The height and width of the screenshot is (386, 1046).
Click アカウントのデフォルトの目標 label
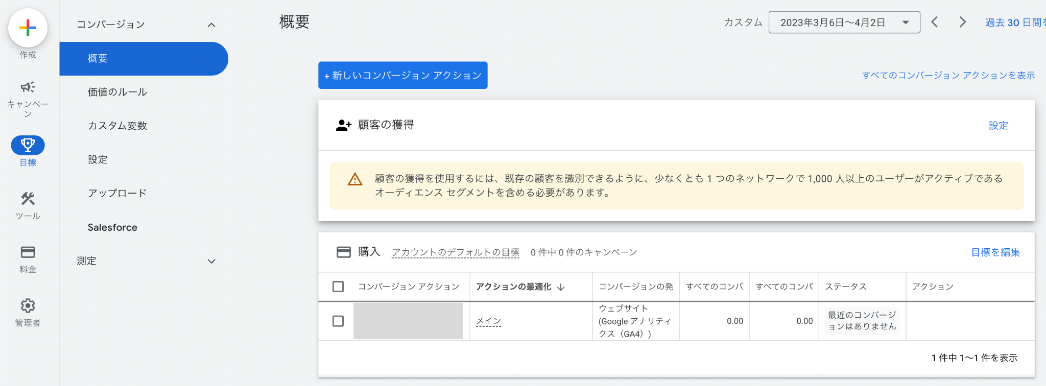456,252
